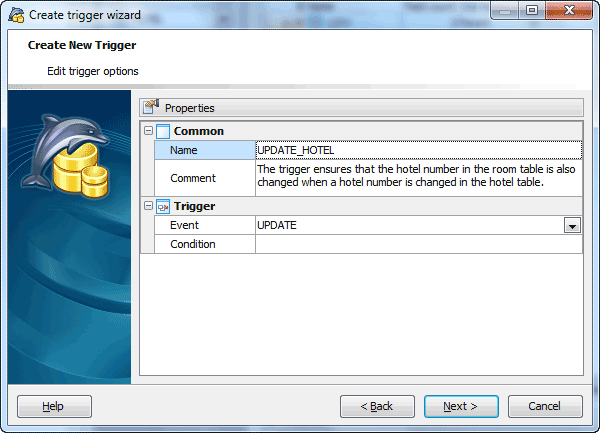Click the empty Condition field
Viewport: 600px width, 433px height.
pos(419,244)
